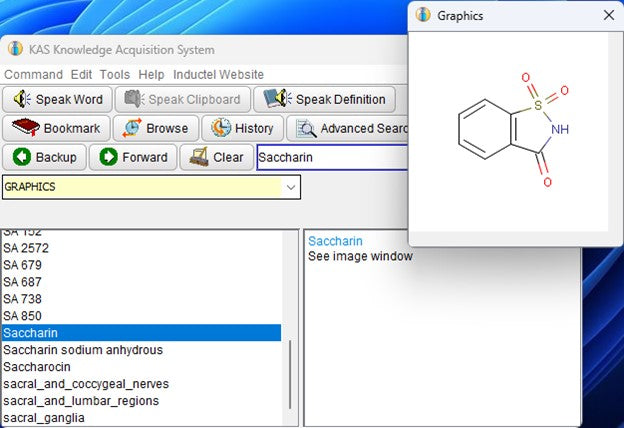The width and height of the screenshot is (624, 428).
Task: Select SA 687 in the list
Action: (x=141, y=282)
